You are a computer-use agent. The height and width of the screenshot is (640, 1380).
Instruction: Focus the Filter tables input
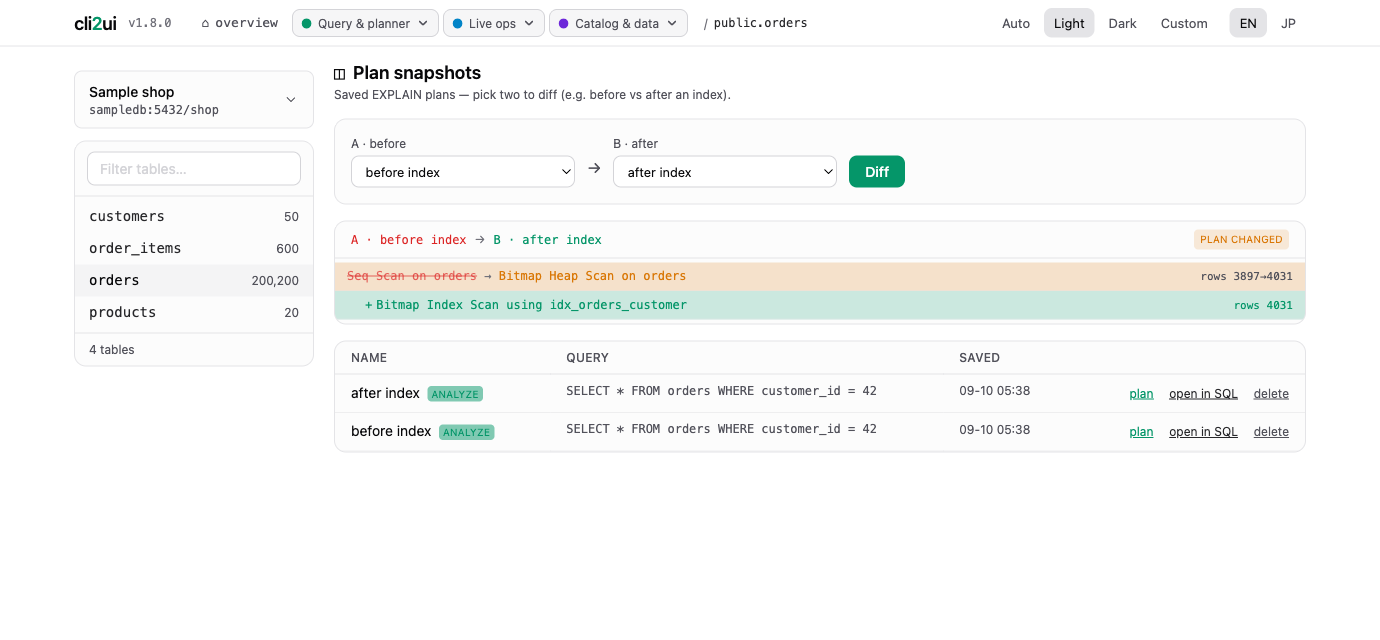(194, 169)
